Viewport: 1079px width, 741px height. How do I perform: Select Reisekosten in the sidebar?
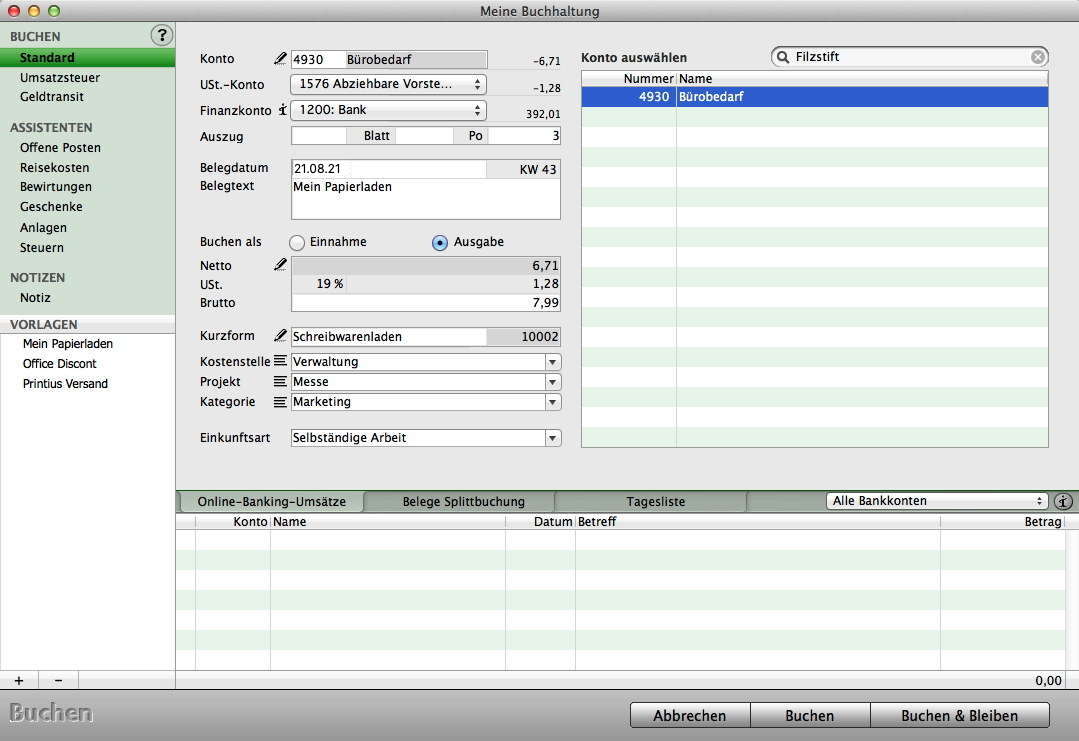pos(55,167)
